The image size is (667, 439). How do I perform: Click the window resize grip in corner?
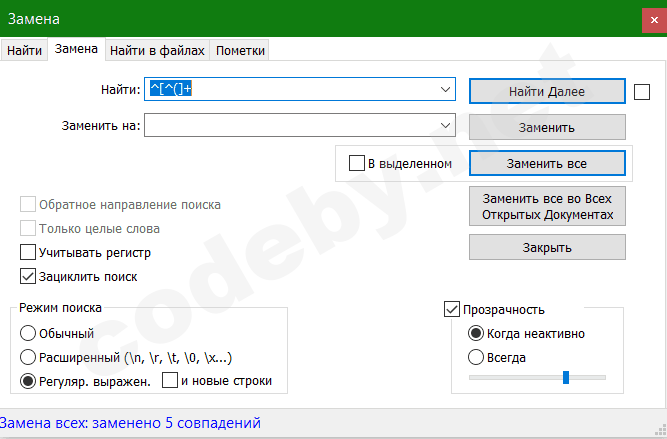[x=661, y=430]
